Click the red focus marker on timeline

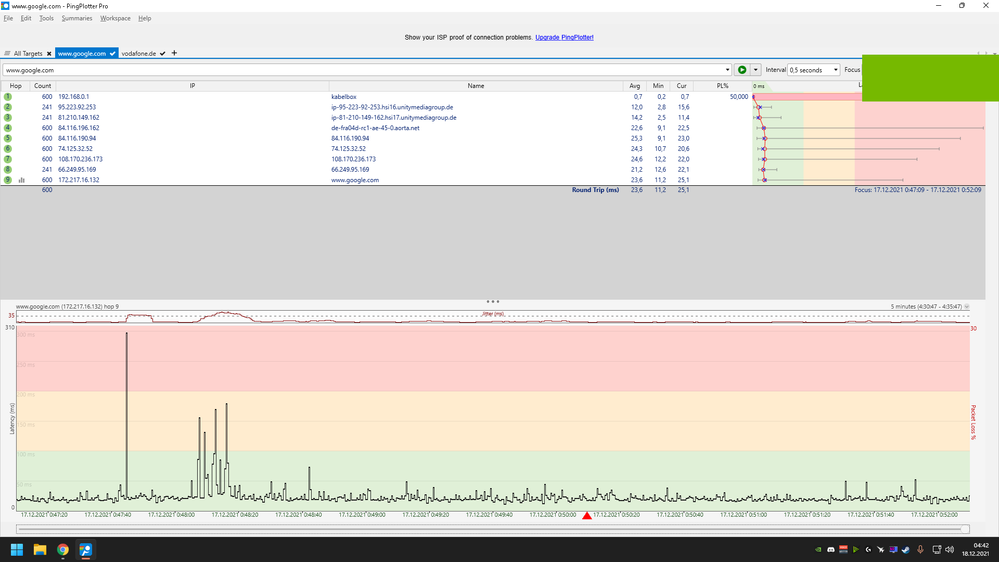(x=587, y=515)
